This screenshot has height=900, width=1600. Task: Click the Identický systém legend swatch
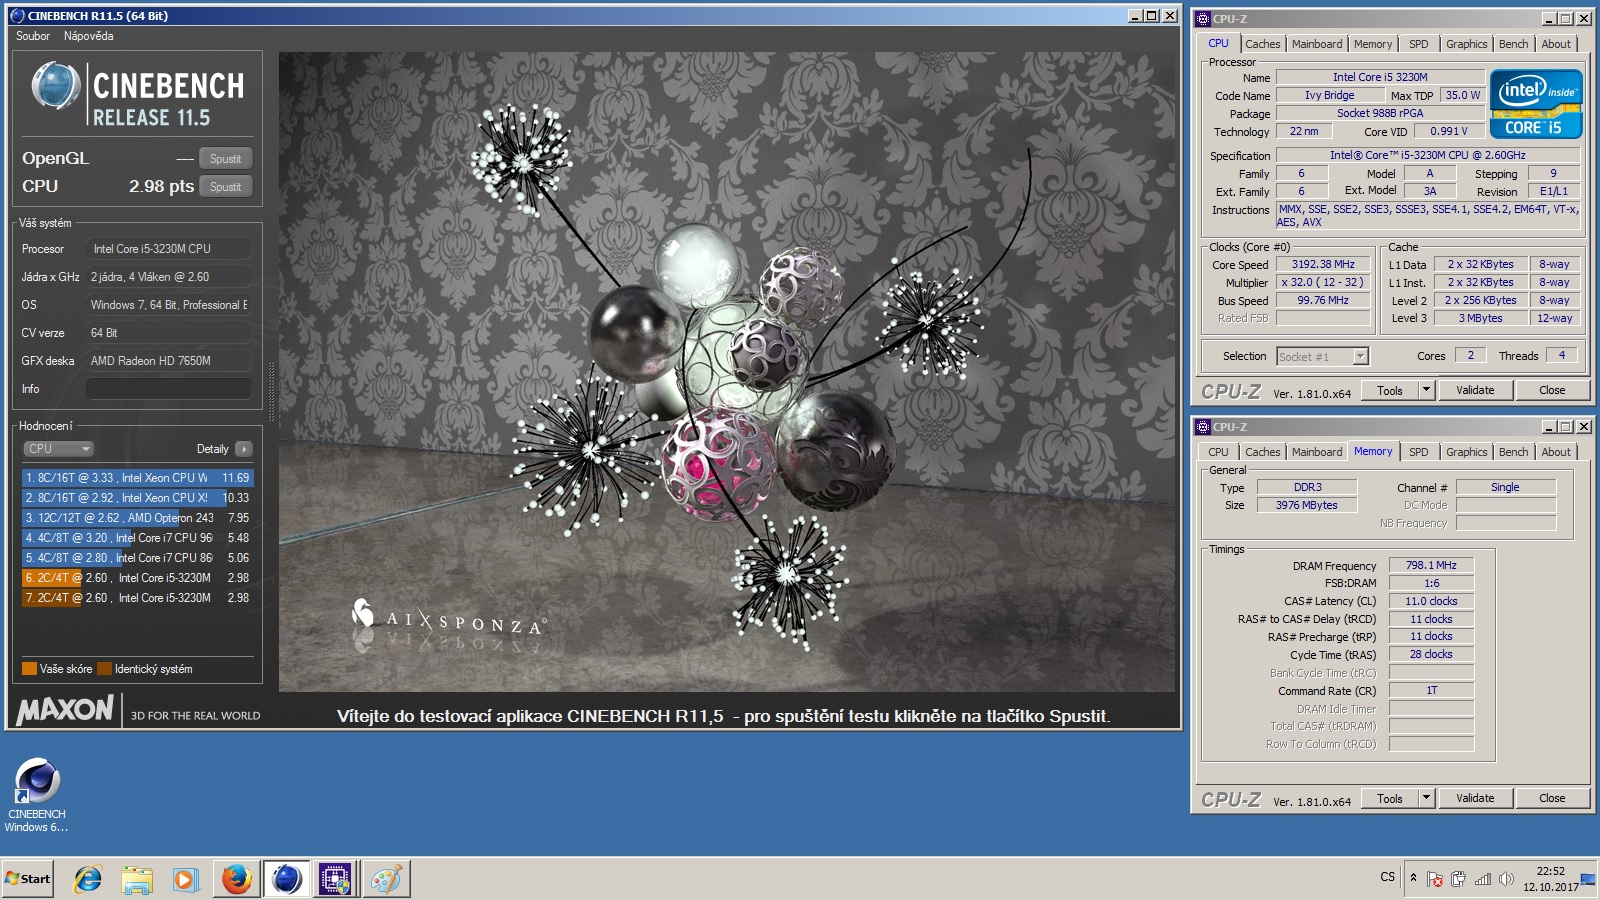point(104,669)
